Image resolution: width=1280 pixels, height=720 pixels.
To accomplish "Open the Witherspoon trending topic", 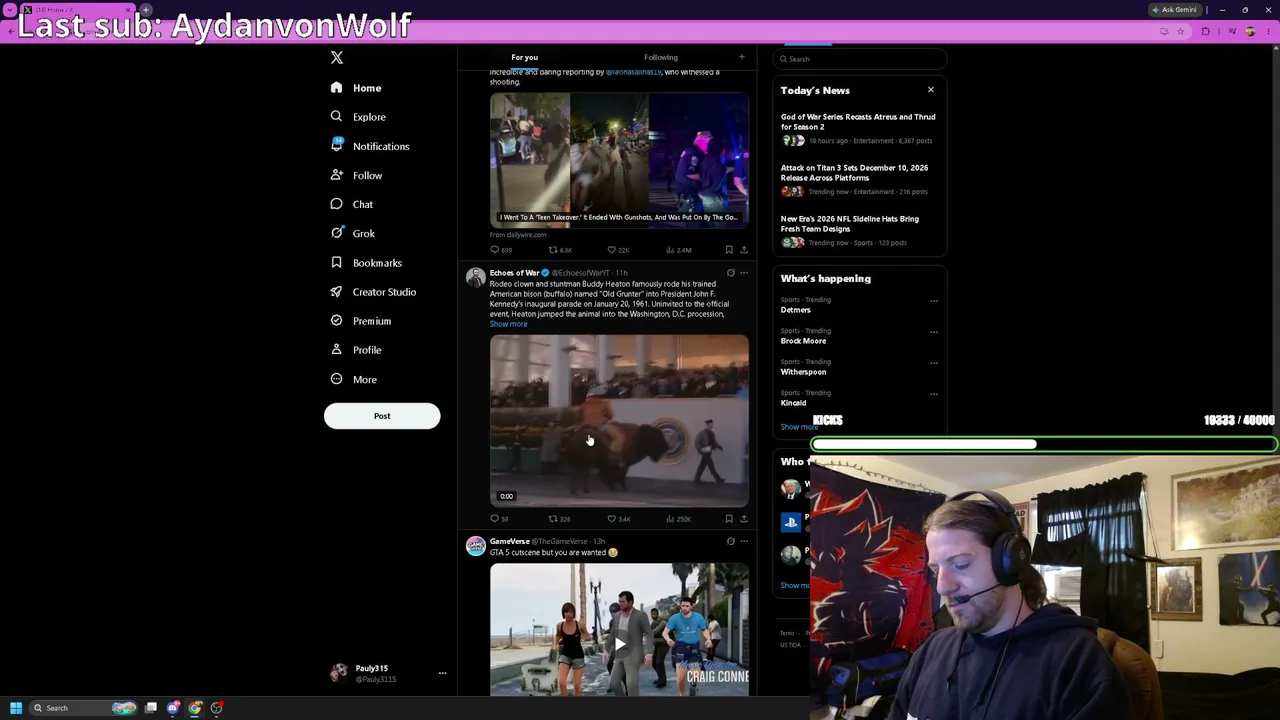I will click(803, 372).
